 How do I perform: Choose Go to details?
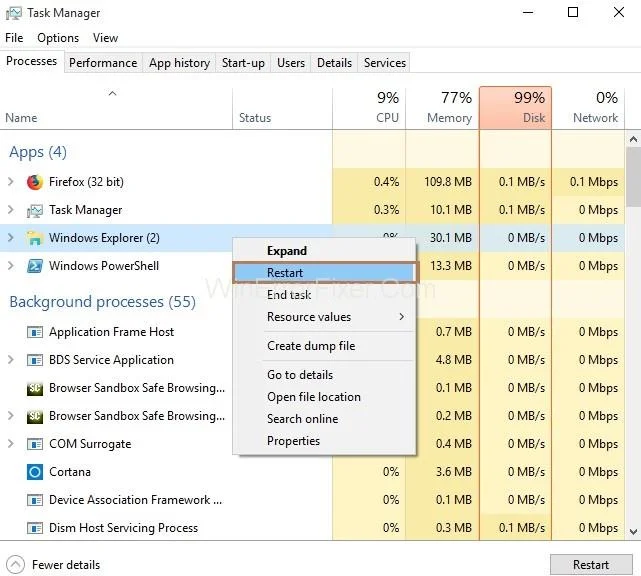point(325,375)
